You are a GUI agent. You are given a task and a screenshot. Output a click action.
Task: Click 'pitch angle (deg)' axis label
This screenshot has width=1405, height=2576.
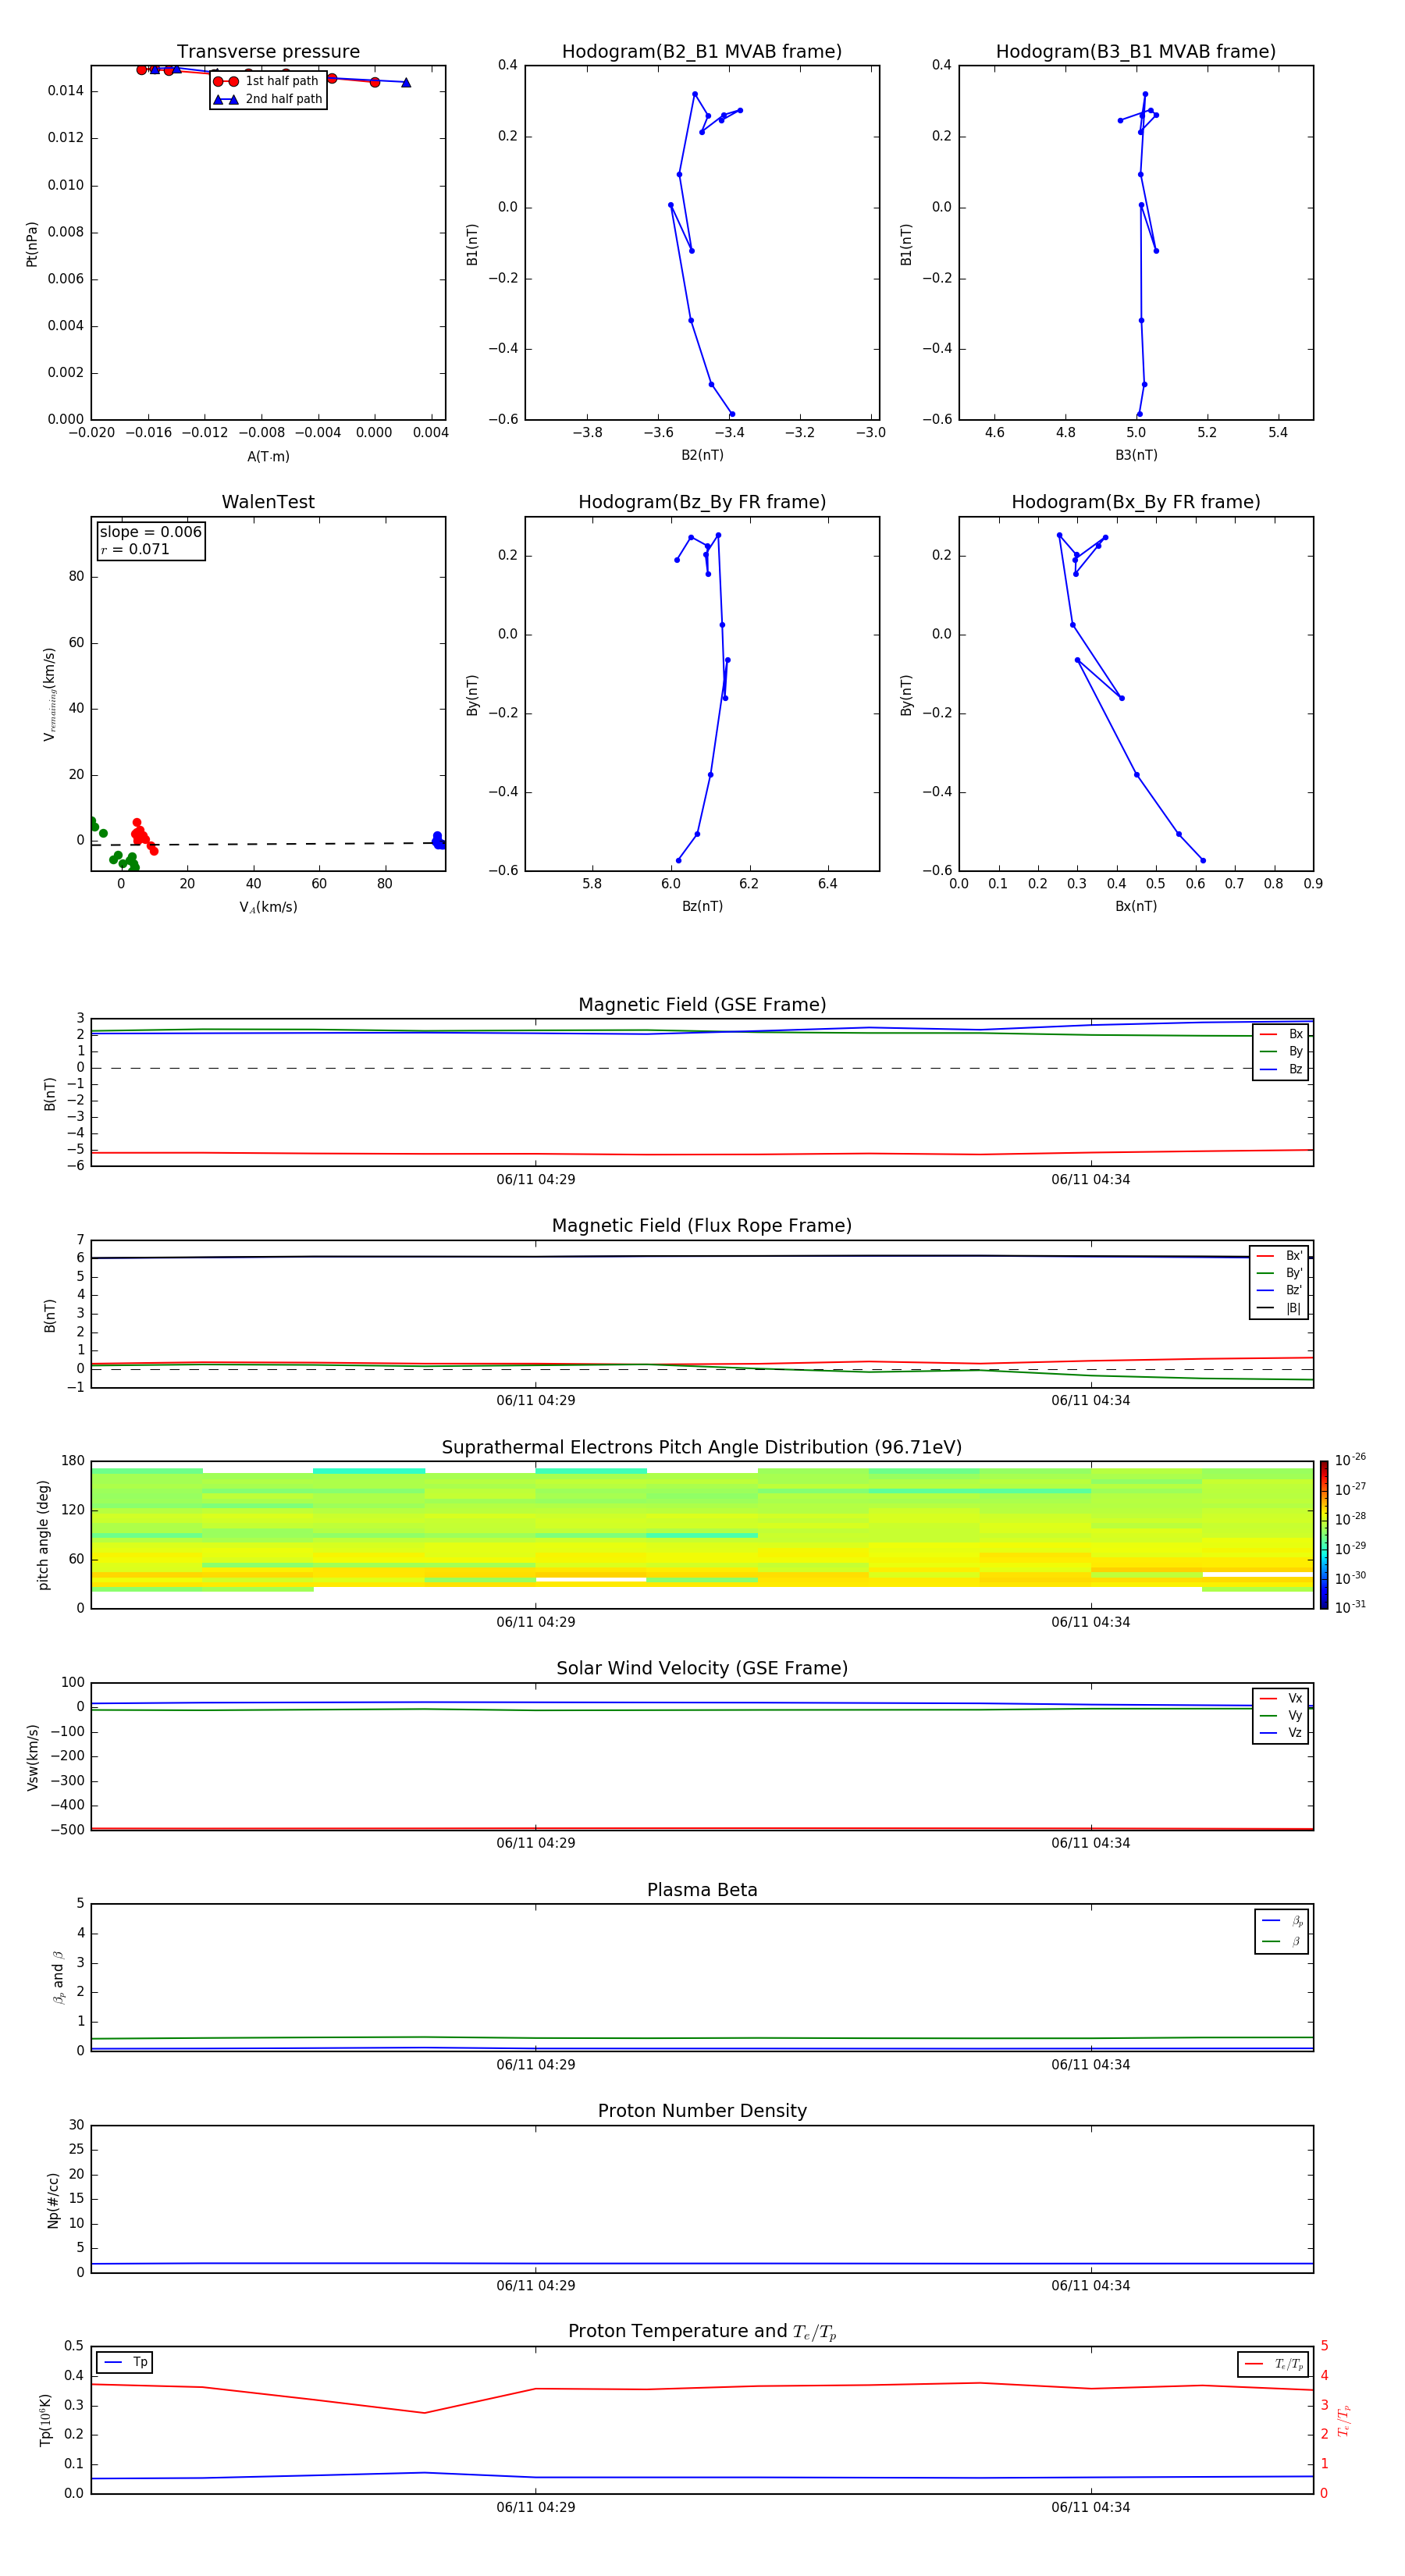coord(43,1535)
